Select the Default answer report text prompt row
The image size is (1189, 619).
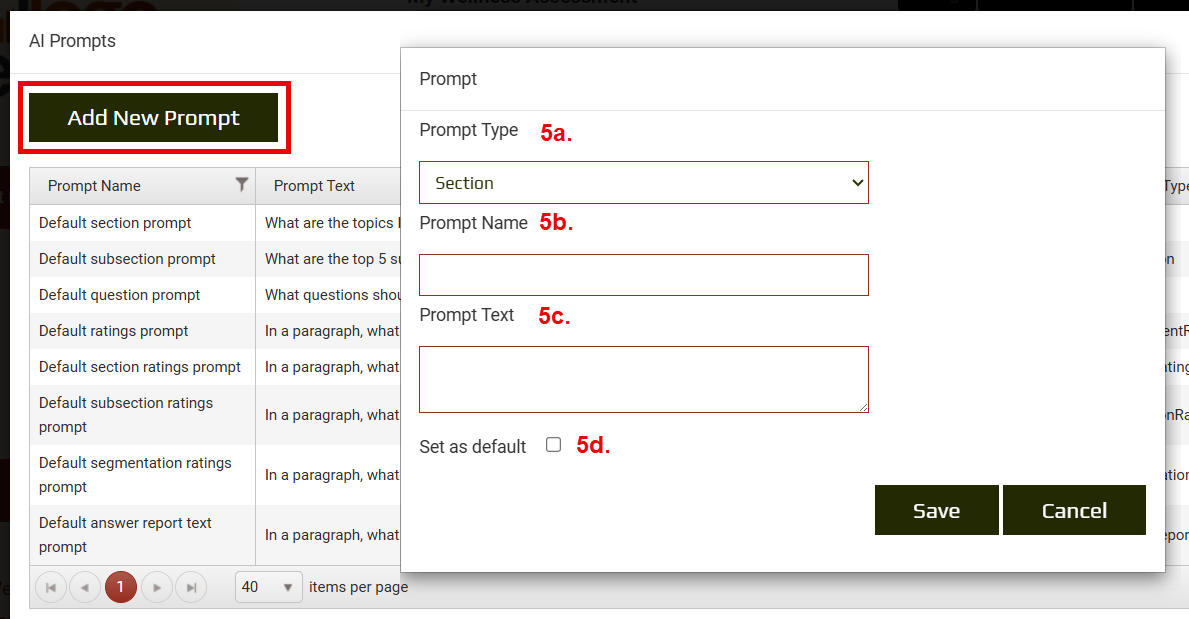125,535
